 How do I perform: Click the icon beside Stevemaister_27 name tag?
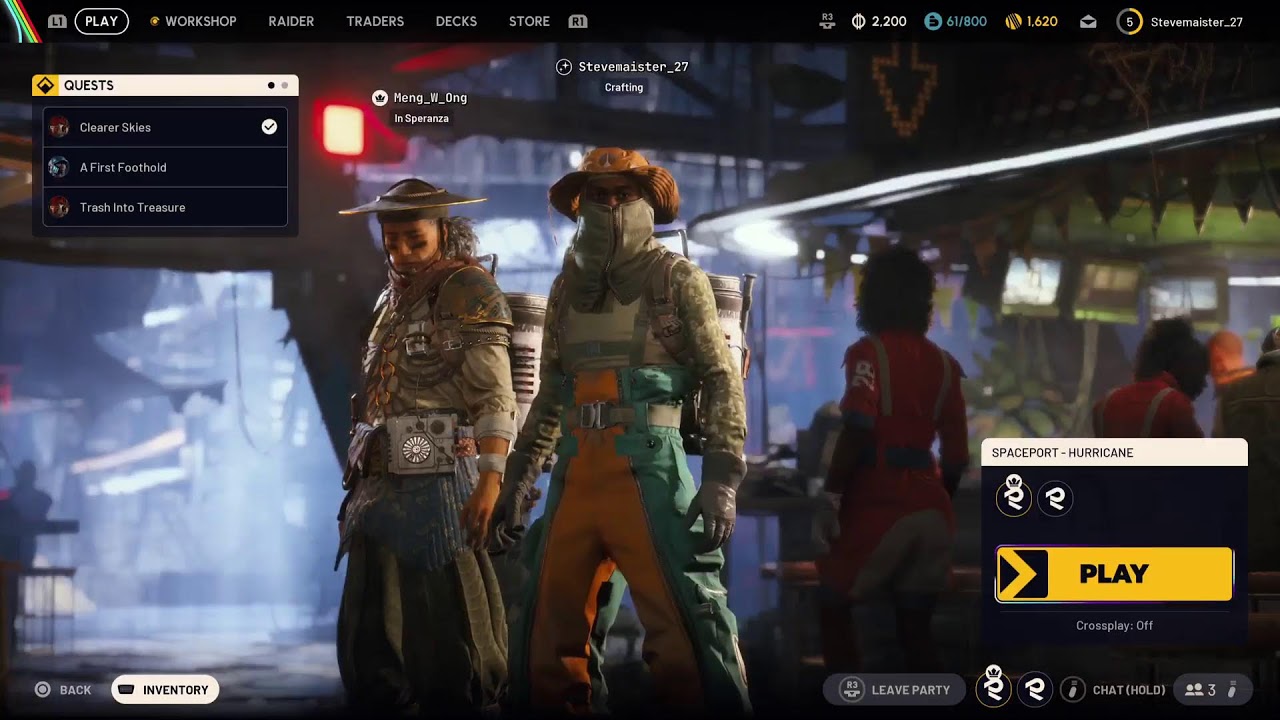564,67
